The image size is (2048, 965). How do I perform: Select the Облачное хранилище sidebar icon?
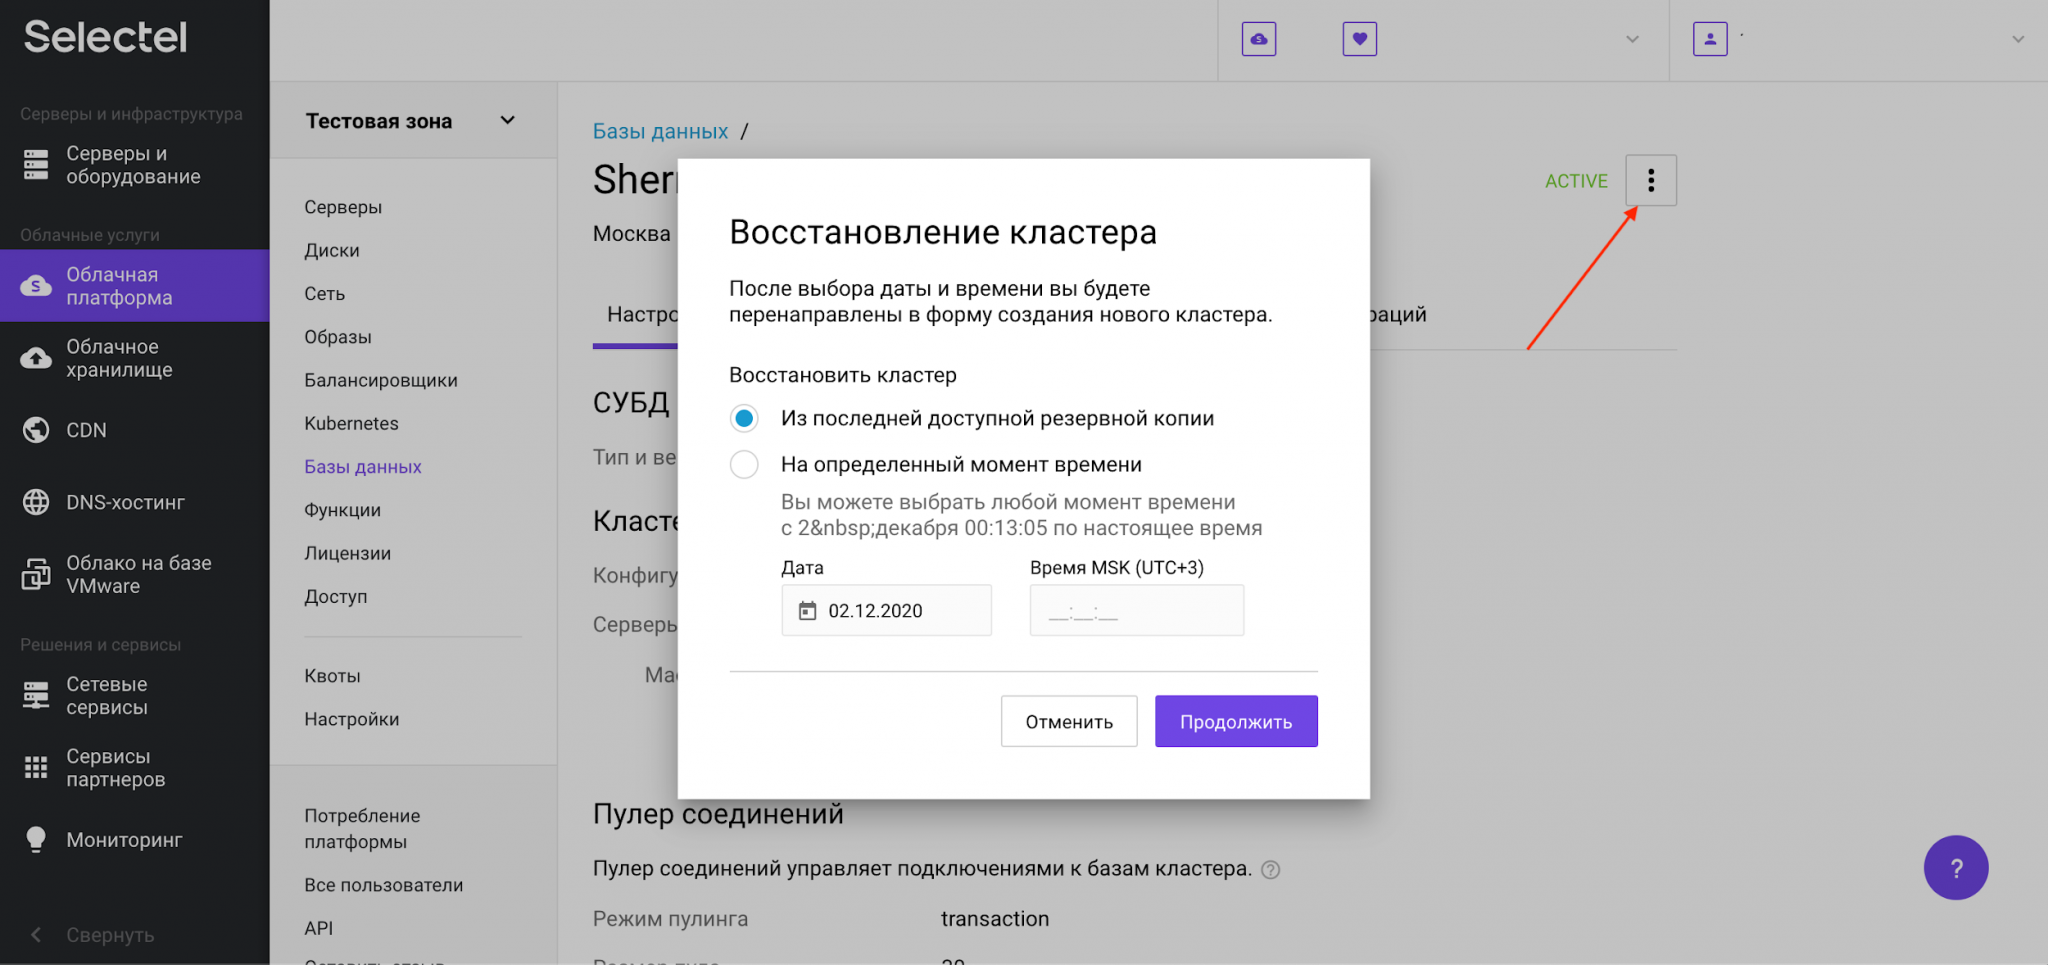pyautogui.click(x=36, y=358)
